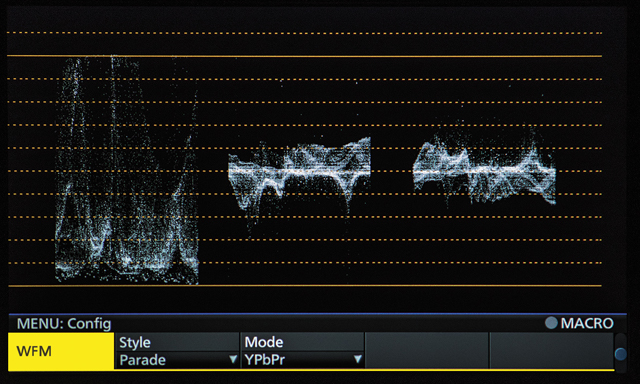This screenshot has width=640, height=384.
Task: Click the MENU: Config title
Action: (x=64, y=324)
